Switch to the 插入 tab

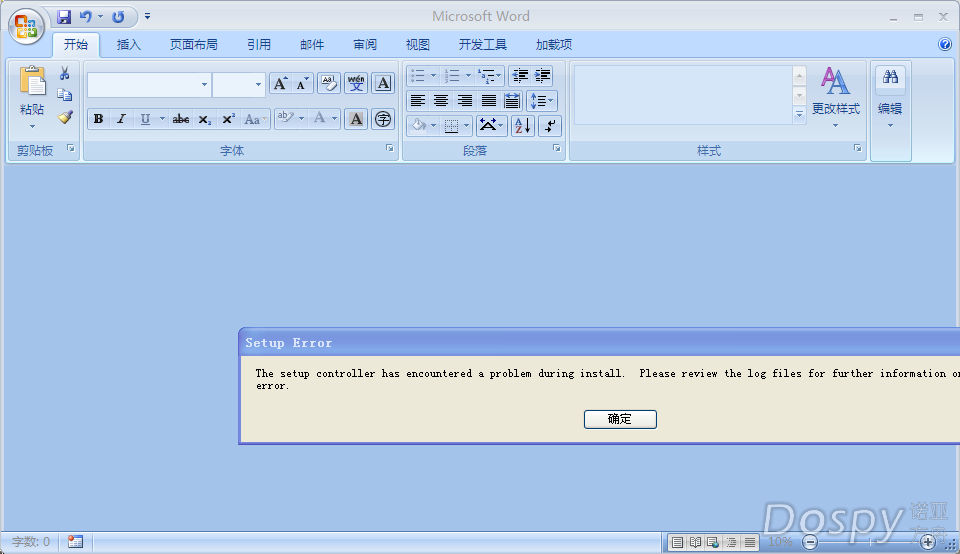[x=129, y=45]
